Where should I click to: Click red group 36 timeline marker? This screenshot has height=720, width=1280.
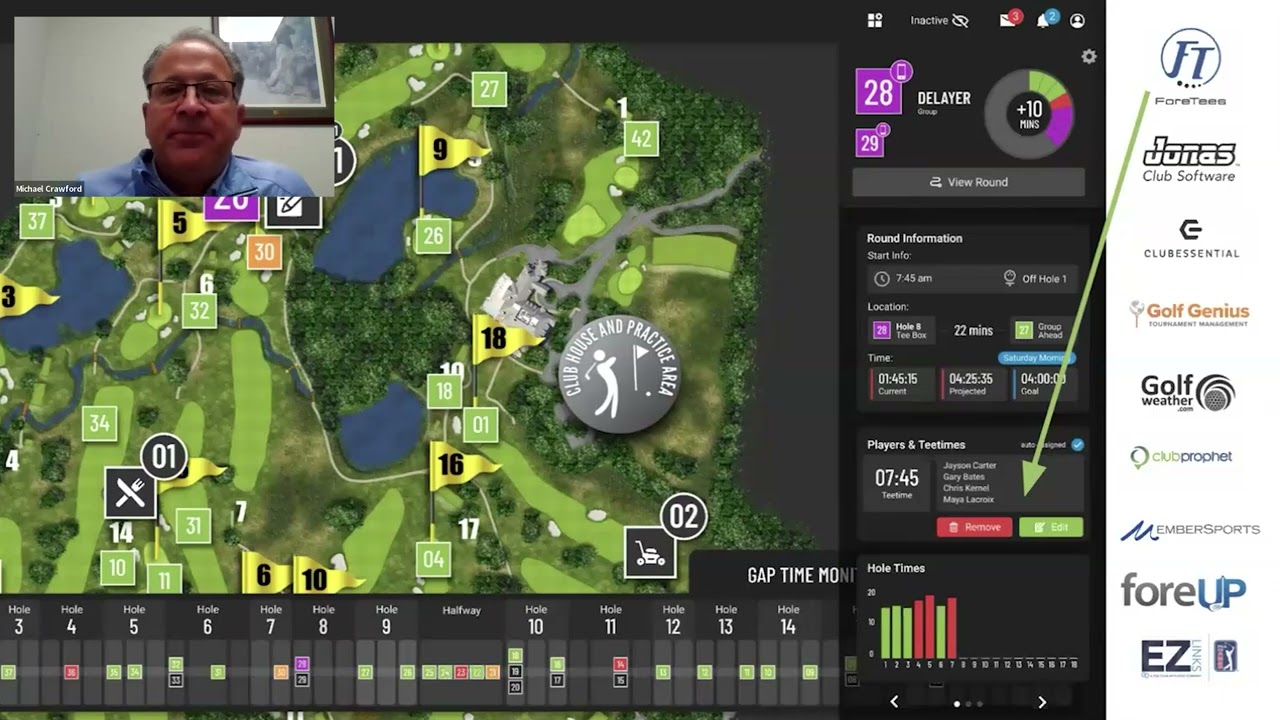point(71,672)
